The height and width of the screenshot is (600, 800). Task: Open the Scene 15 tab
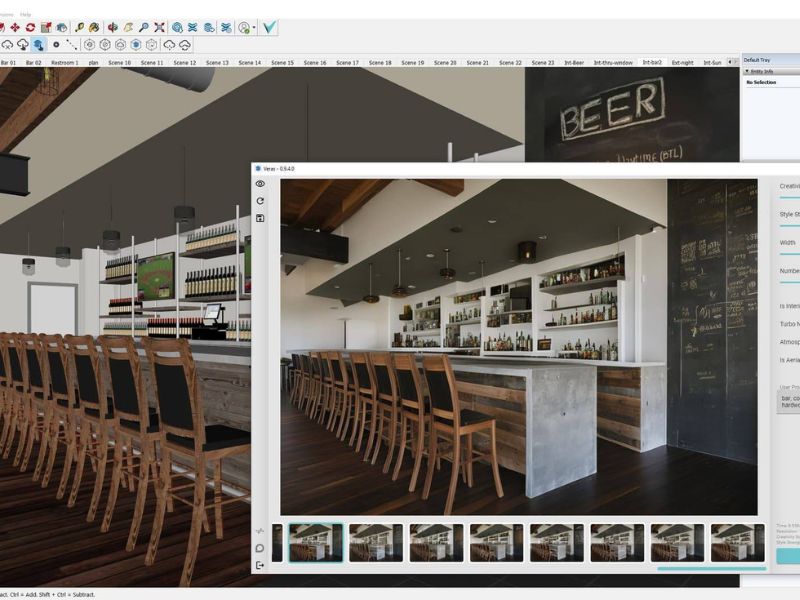[x=282, y=63]
